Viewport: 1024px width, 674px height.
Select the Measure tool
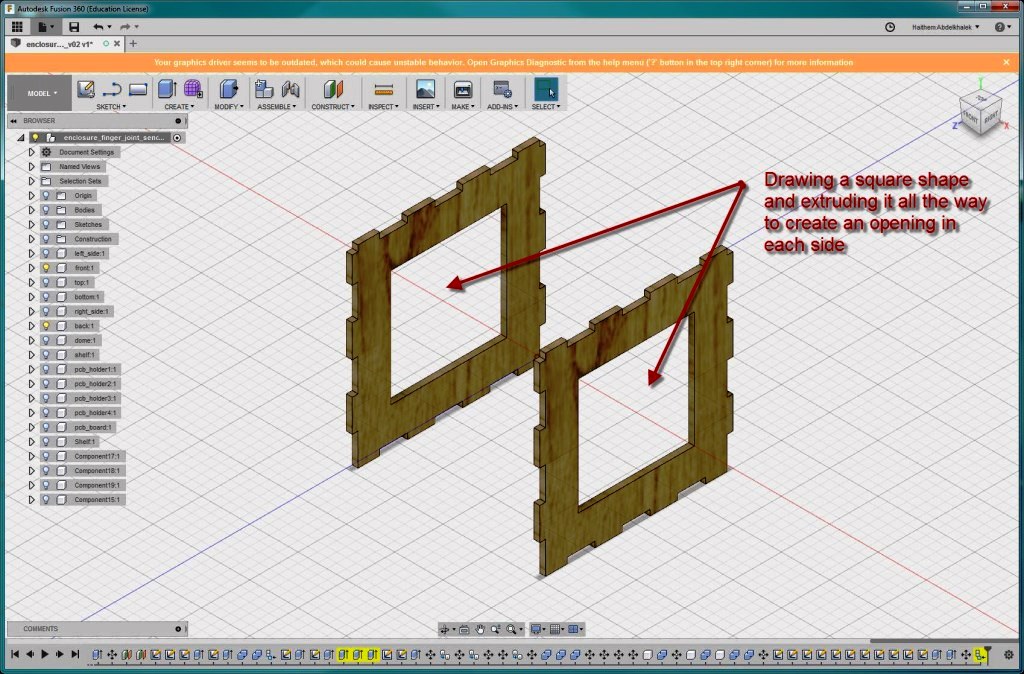(383, 89)
